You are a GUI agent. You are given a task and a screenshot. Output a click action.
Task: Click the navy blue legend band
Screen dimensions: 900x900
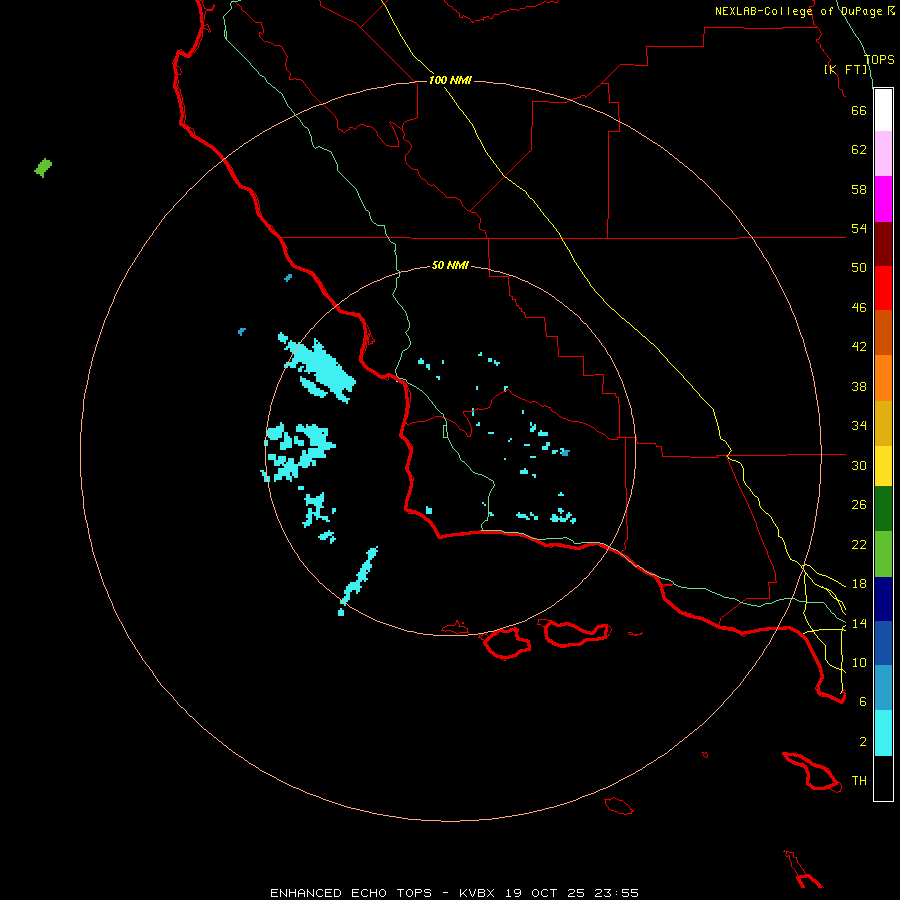(883, 599)
